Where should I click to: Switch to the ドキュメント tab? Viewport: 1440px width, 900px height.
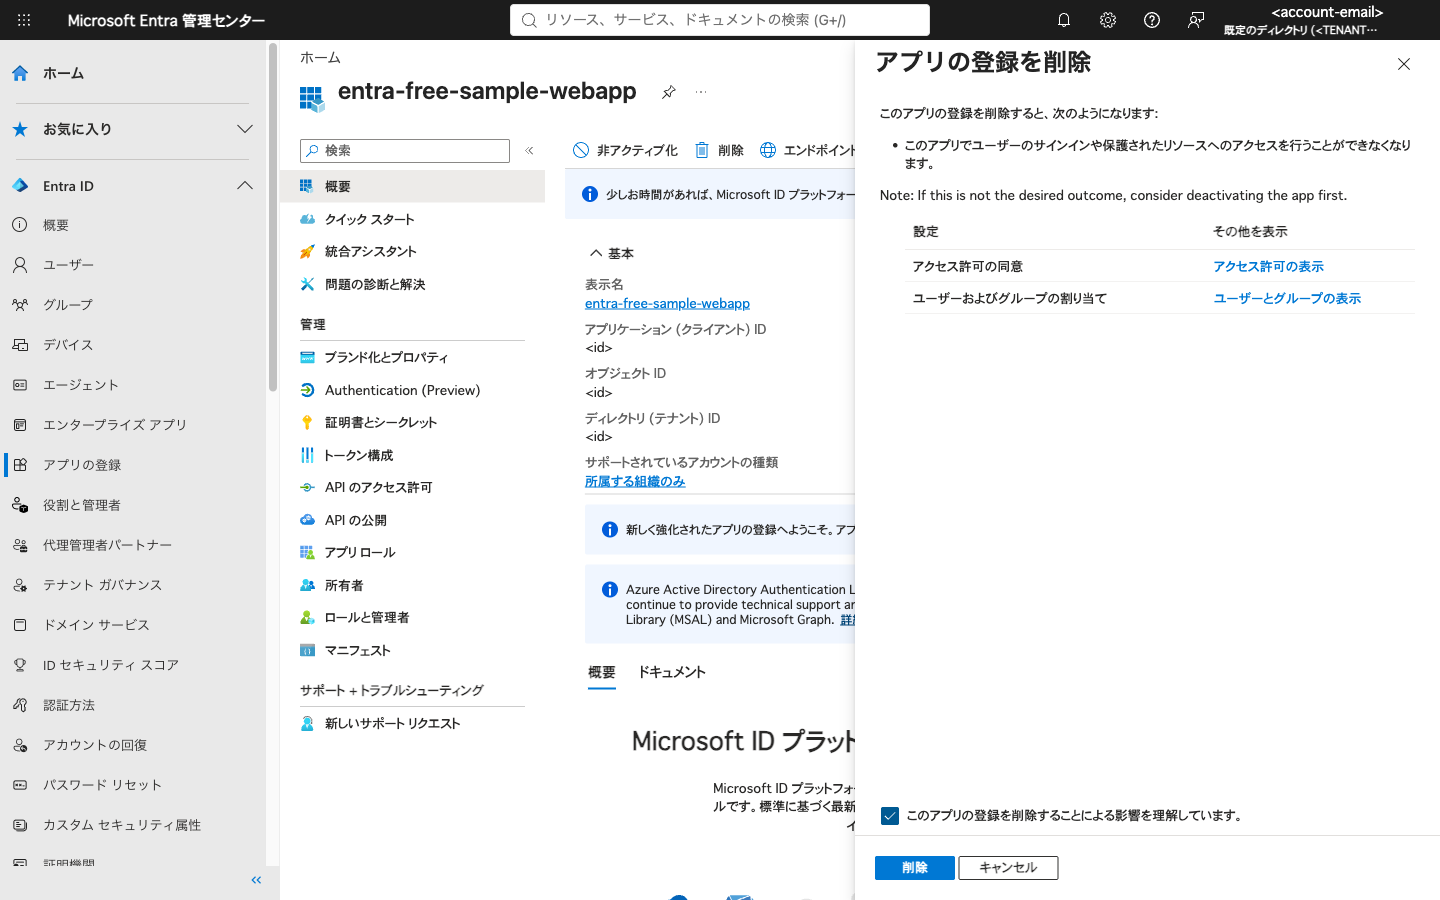point(672,672)
